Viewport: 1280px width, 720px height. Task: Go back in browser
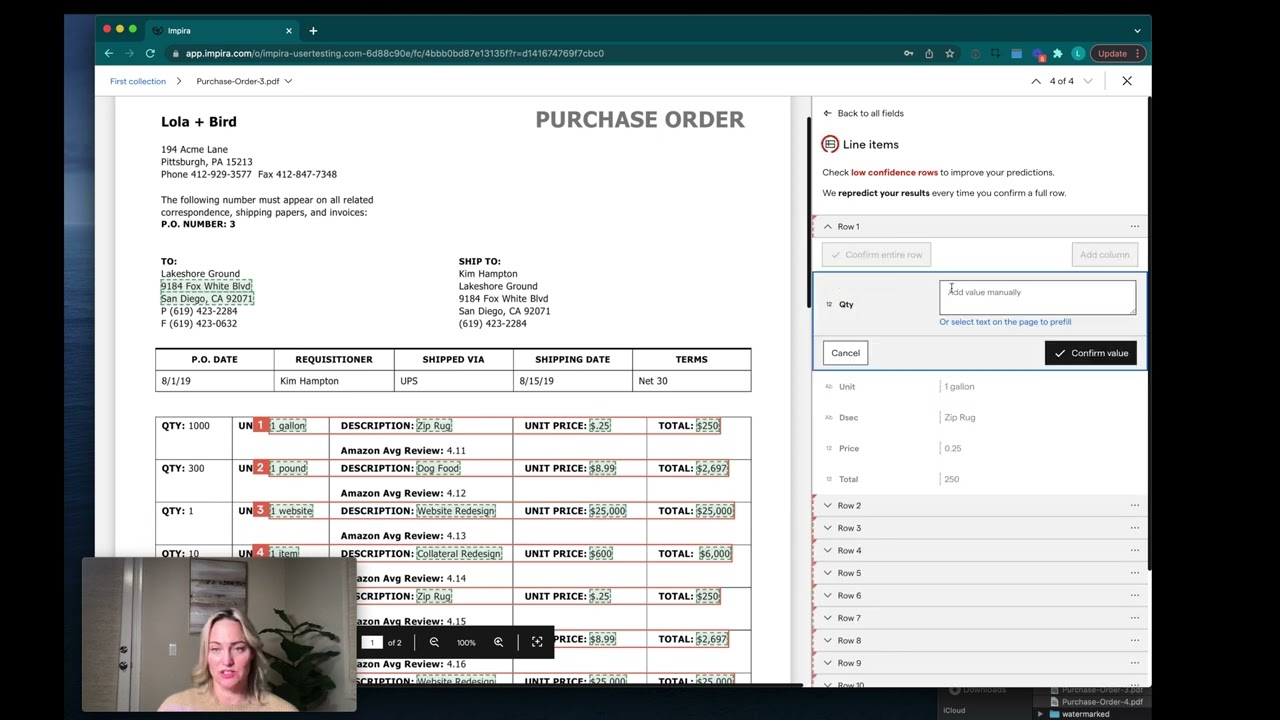(109, 53)
